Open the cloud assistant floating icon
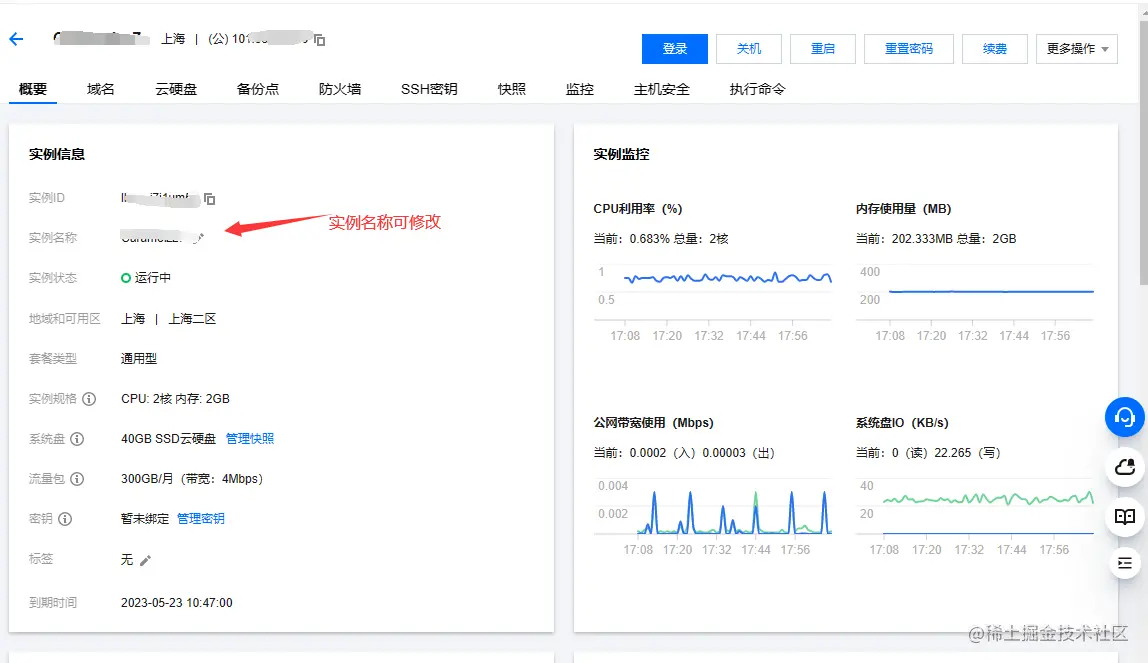This screenshot has height=663, width=1148. [1125, 467]
